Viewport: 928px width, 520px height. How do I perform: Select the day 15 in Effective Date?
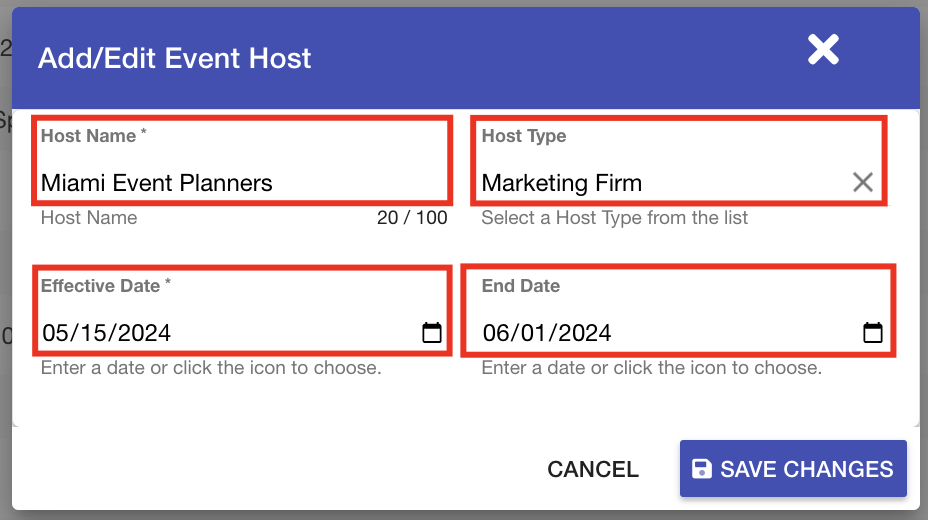94,333
